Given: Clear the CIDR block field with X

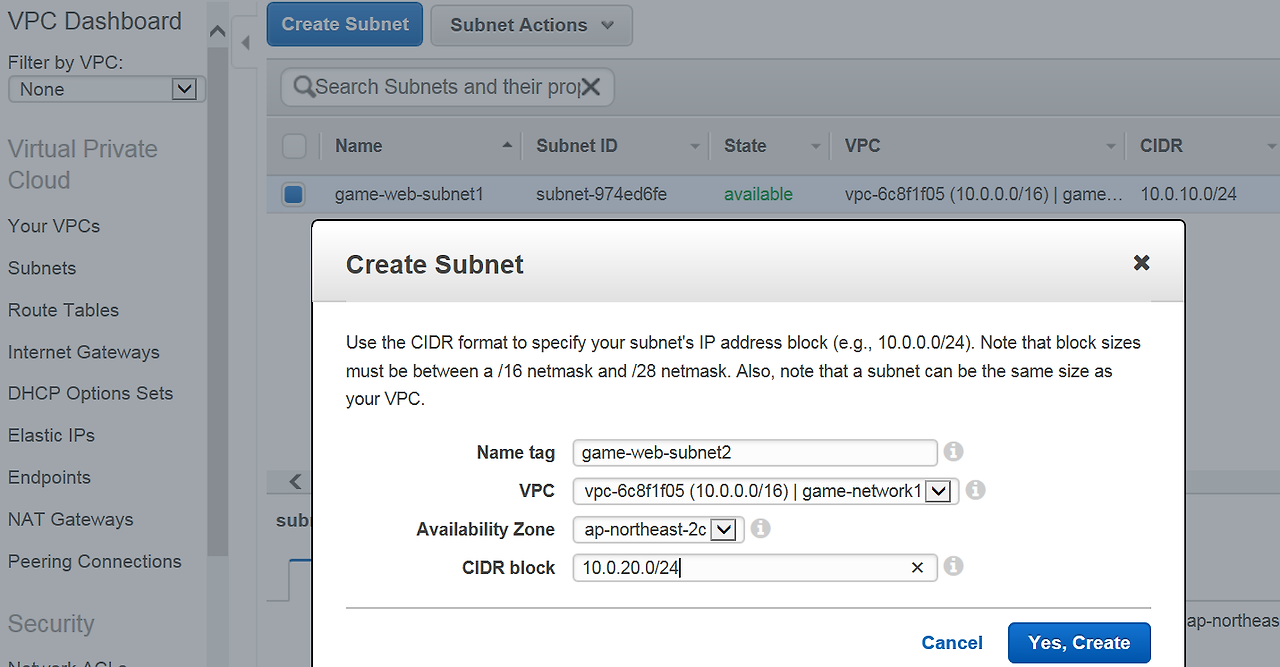Looking at the screenshot, I should 917,568.
